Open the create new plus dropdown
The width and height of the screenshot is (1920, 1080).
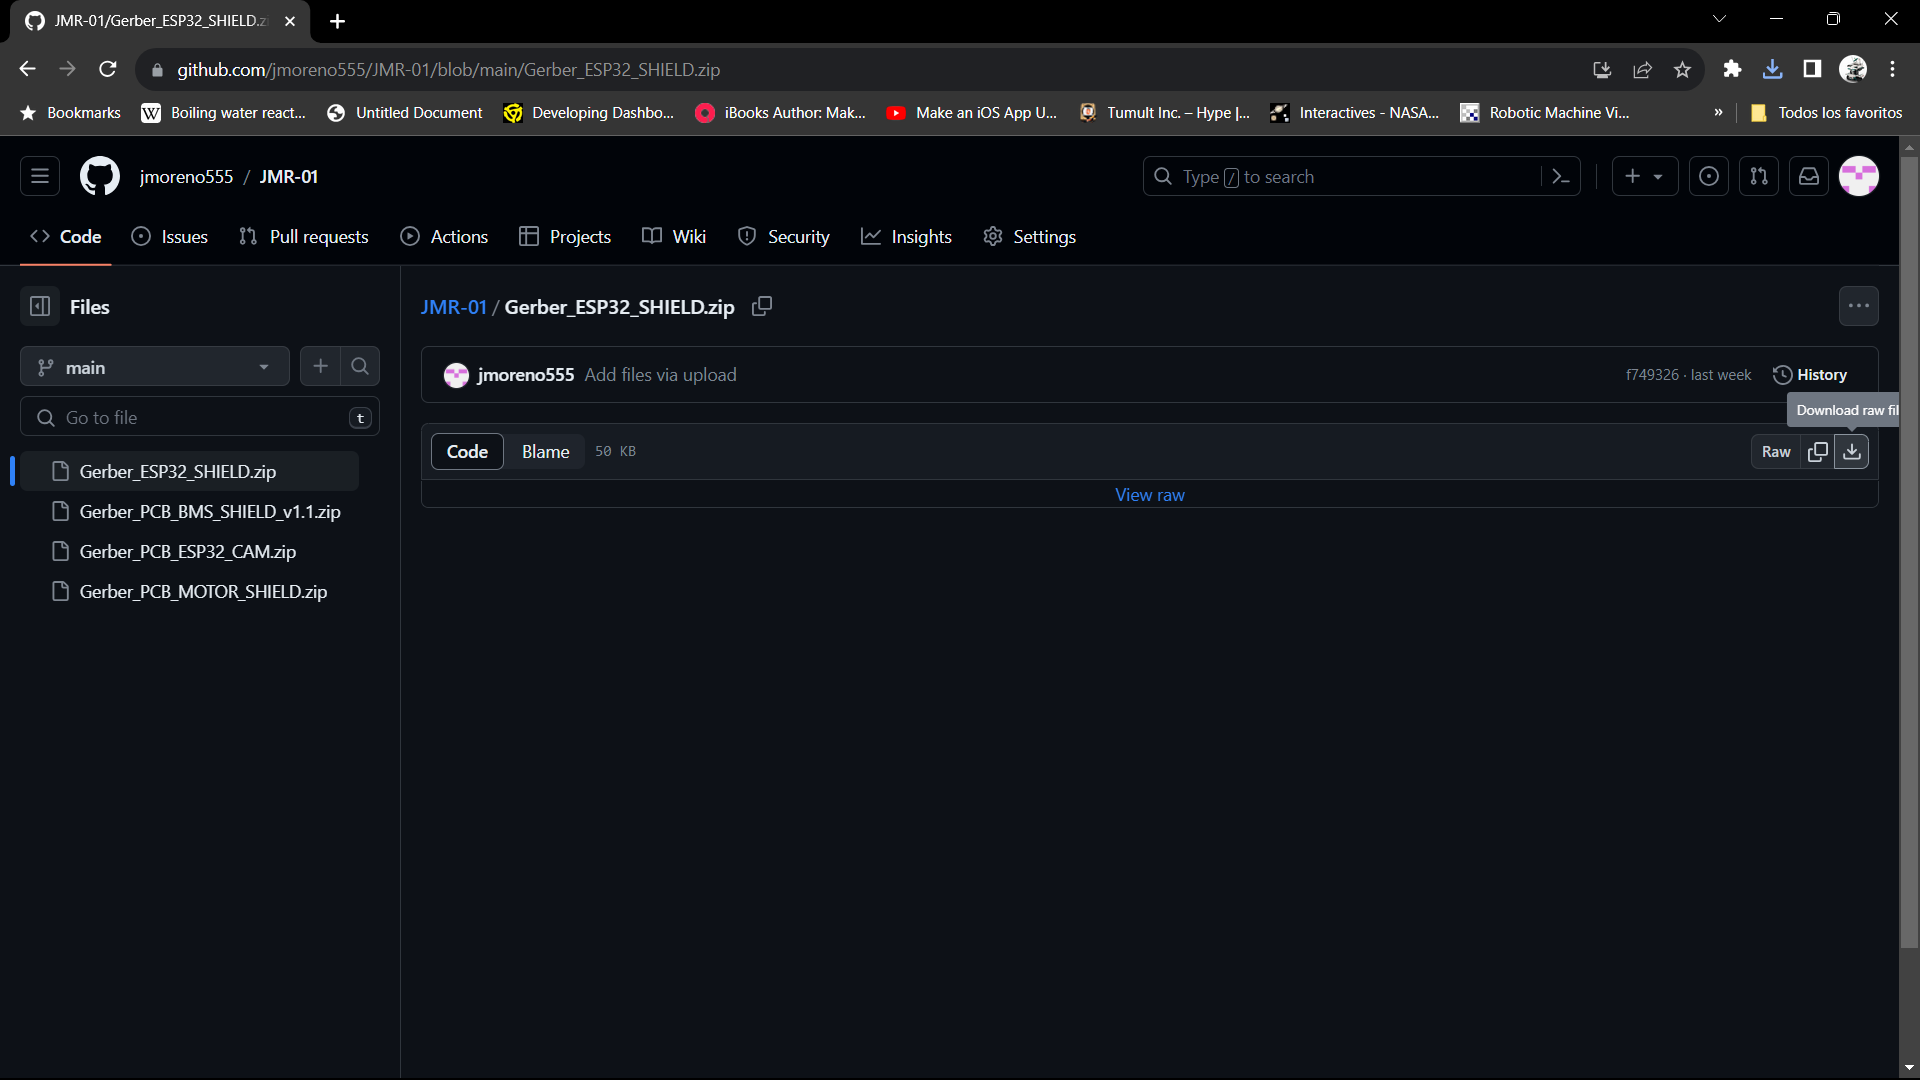pyautogui.click(x=1644, y=177)
